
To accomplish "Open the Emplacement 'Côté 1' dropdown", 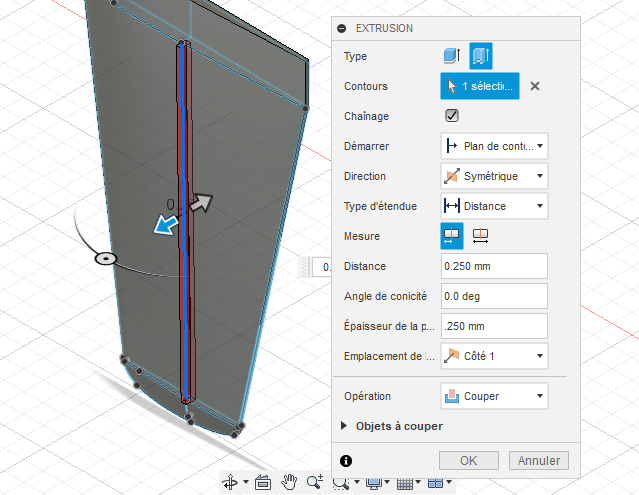I will tap(494, 356).
